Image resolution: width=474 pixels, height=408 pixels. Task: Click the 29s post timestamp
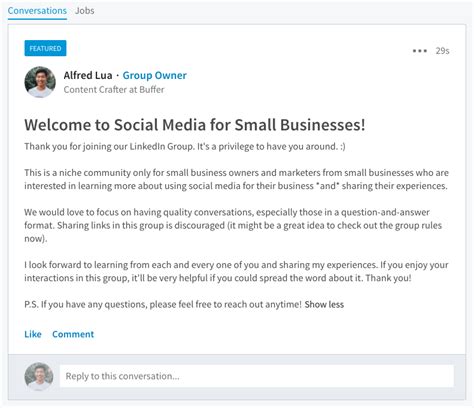tap(442, 51)
